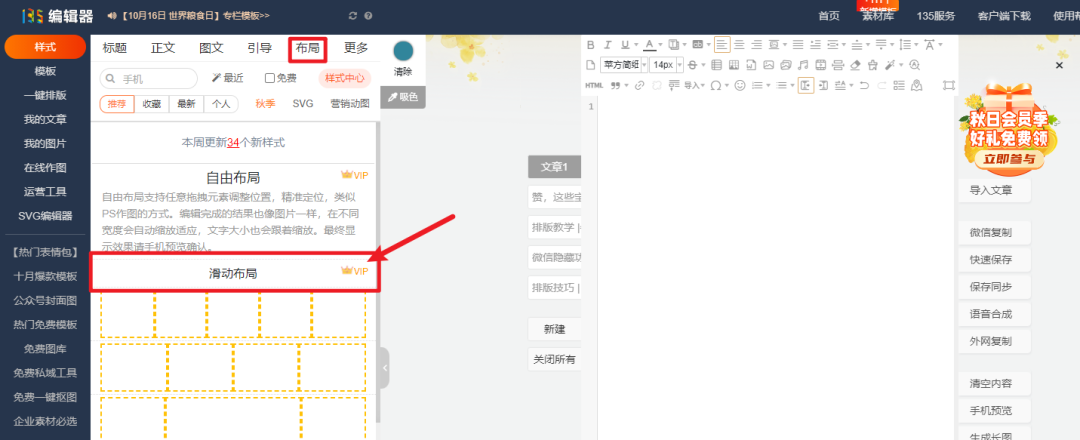Click the refresh icon in top bar

click(353, 15)
